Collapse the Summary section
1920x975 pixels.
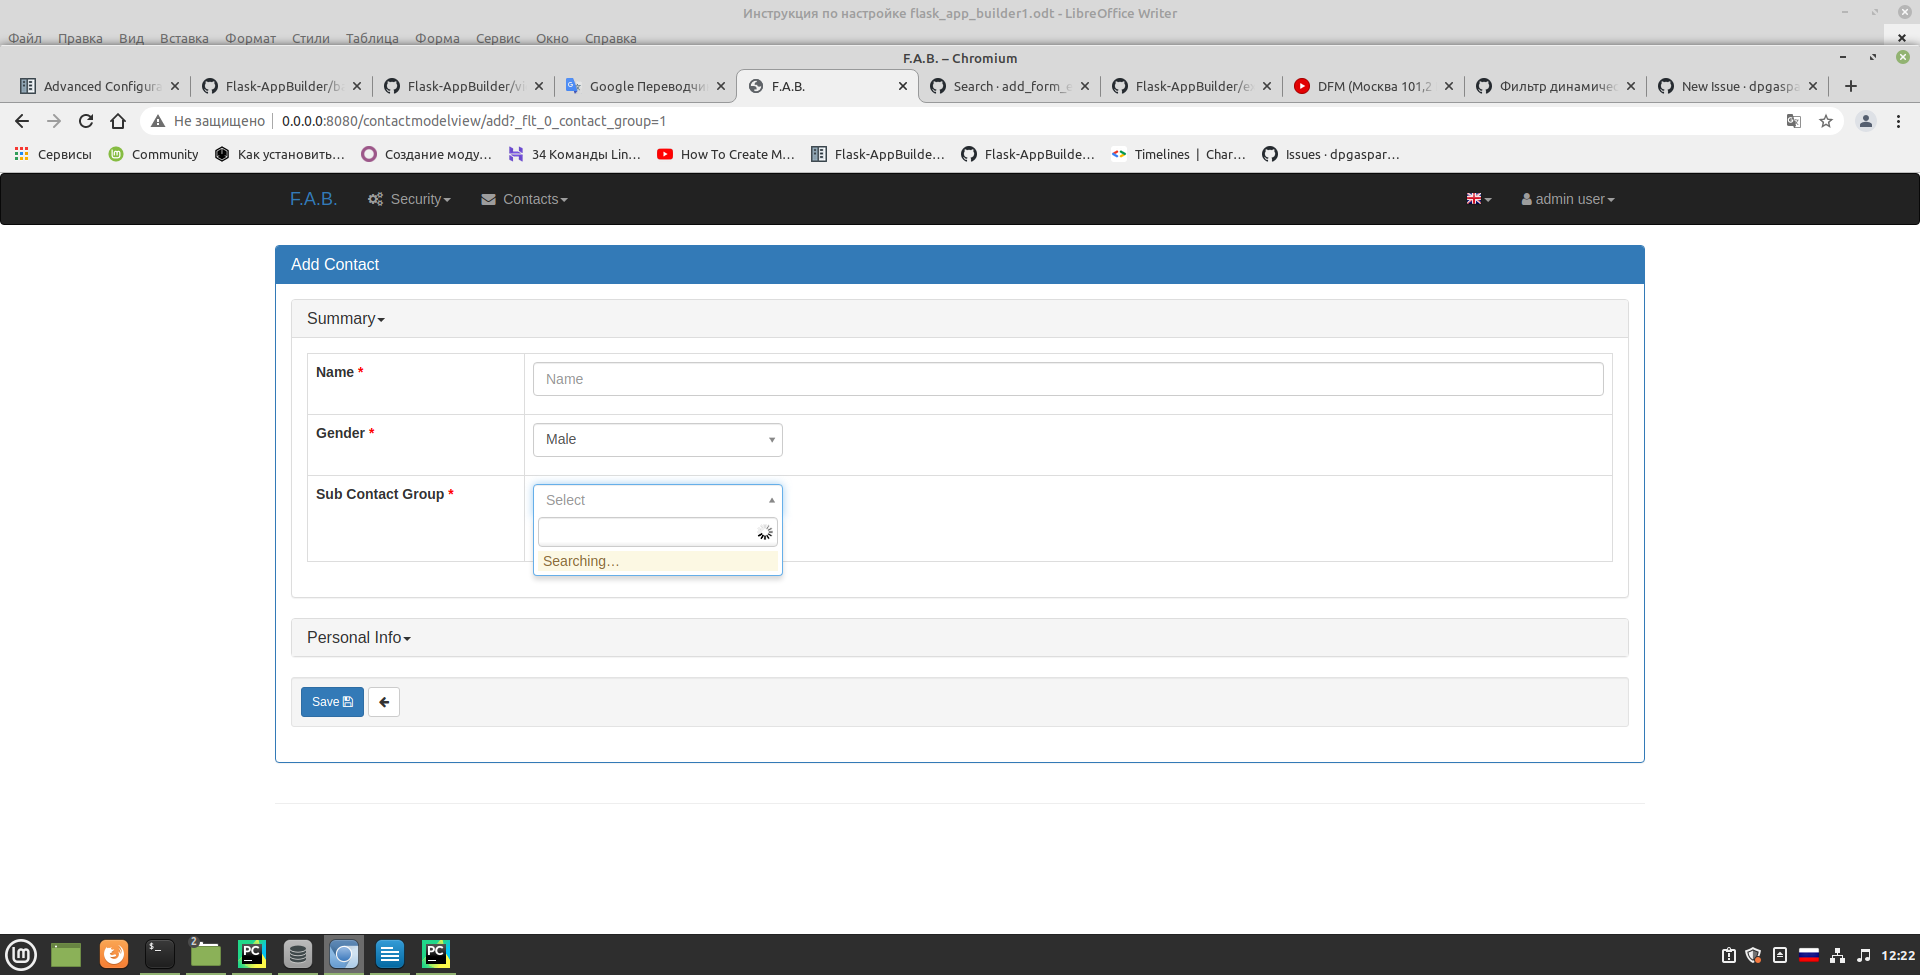point(346,319)
